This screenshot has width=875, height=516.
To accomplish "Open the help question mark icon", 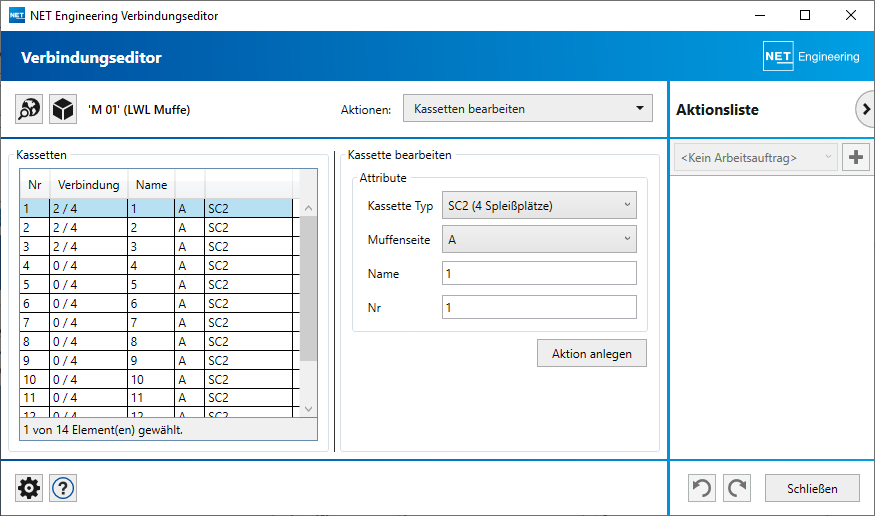I will (63, 488).
